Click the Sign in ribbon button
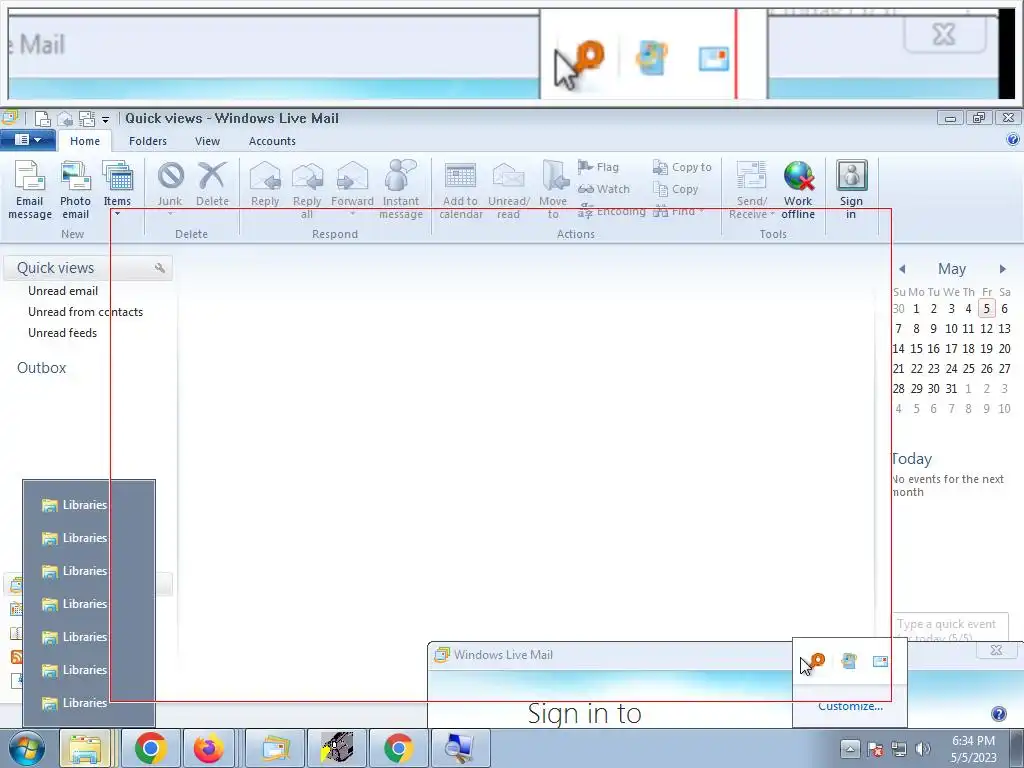The width and height of the screenshot is (1024, 768). [851, 190]
